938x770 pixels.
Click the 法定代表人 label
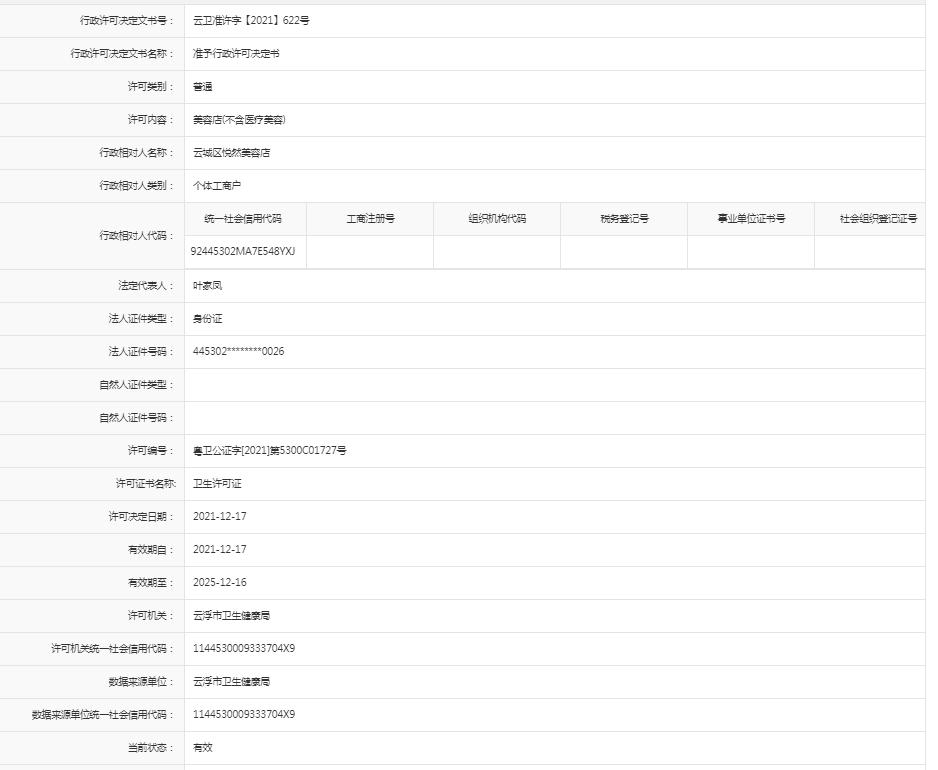click(x=146, y=285)
